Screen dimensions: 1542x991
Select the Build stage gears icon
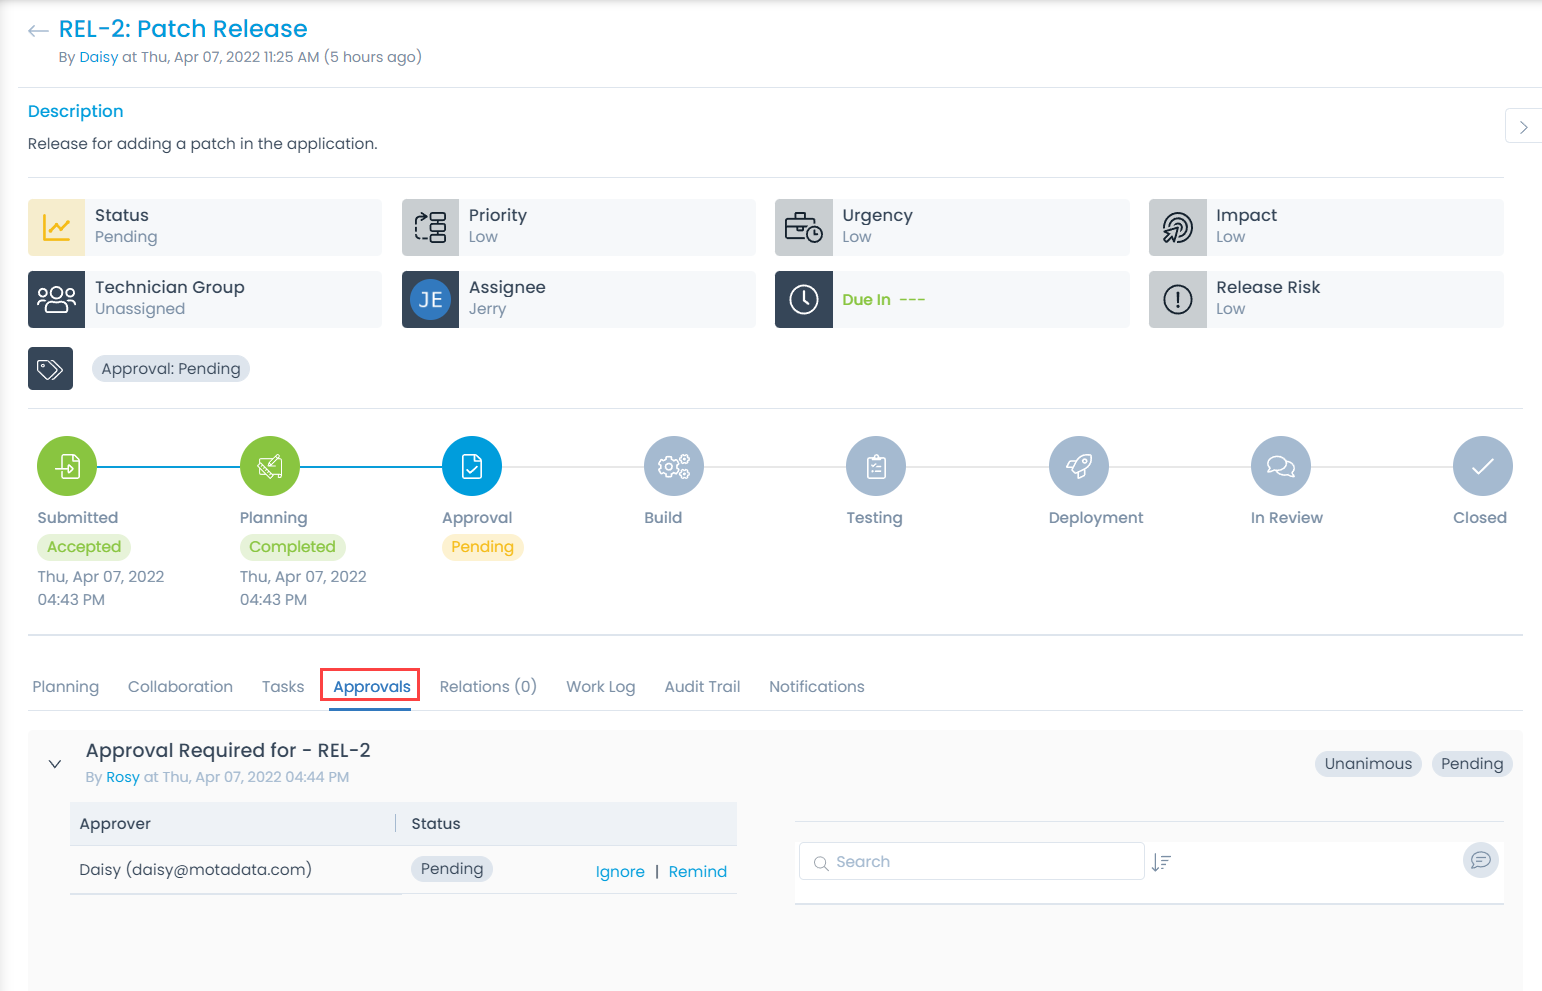point(674,466)
